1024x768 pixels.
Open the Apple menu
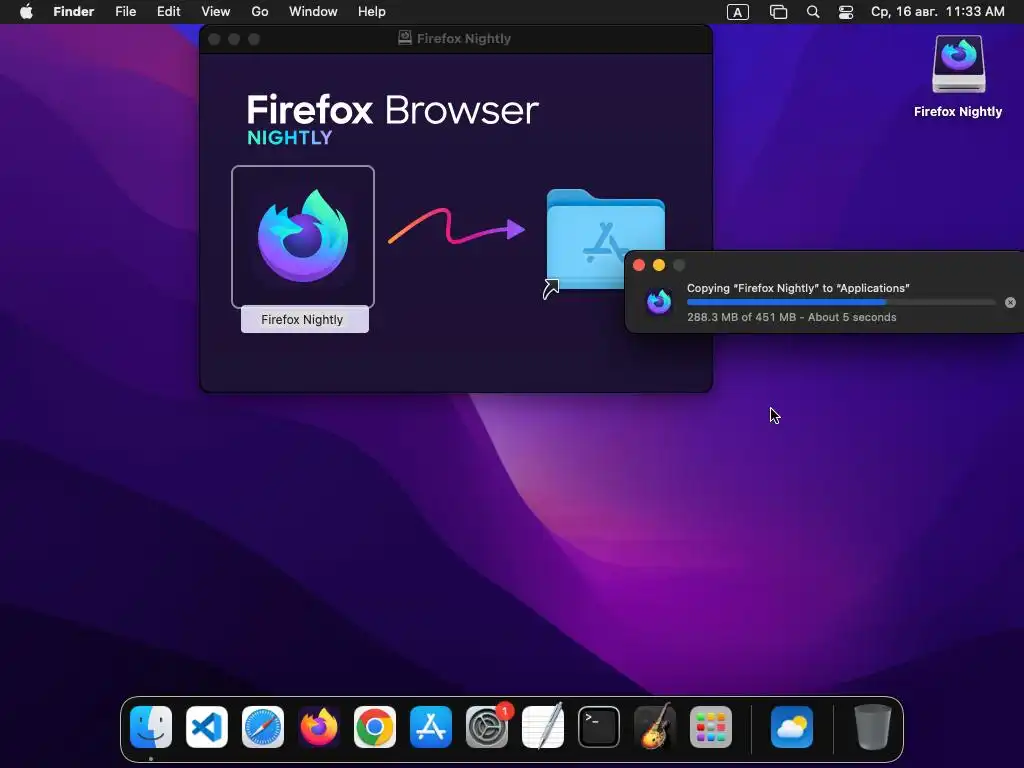click(x=26, y=12)
